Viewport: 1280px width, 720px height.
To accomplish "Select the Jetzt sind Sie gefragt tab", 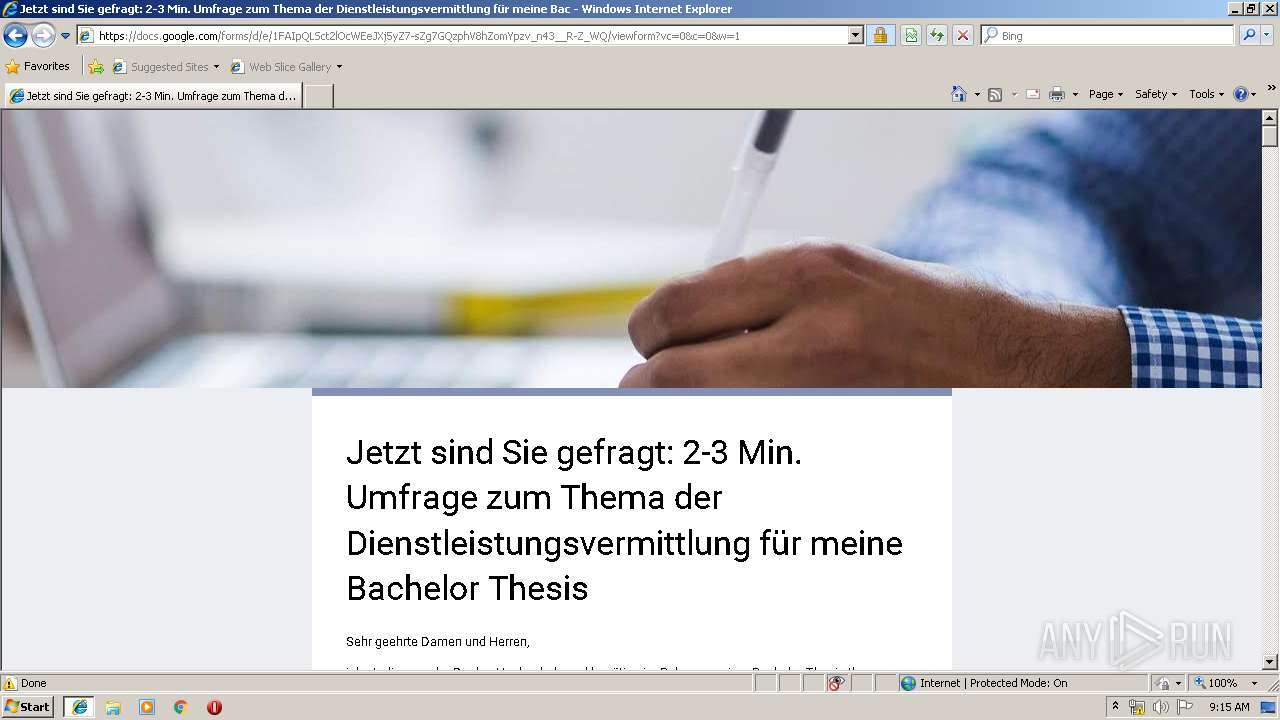I will coord(153,96).
